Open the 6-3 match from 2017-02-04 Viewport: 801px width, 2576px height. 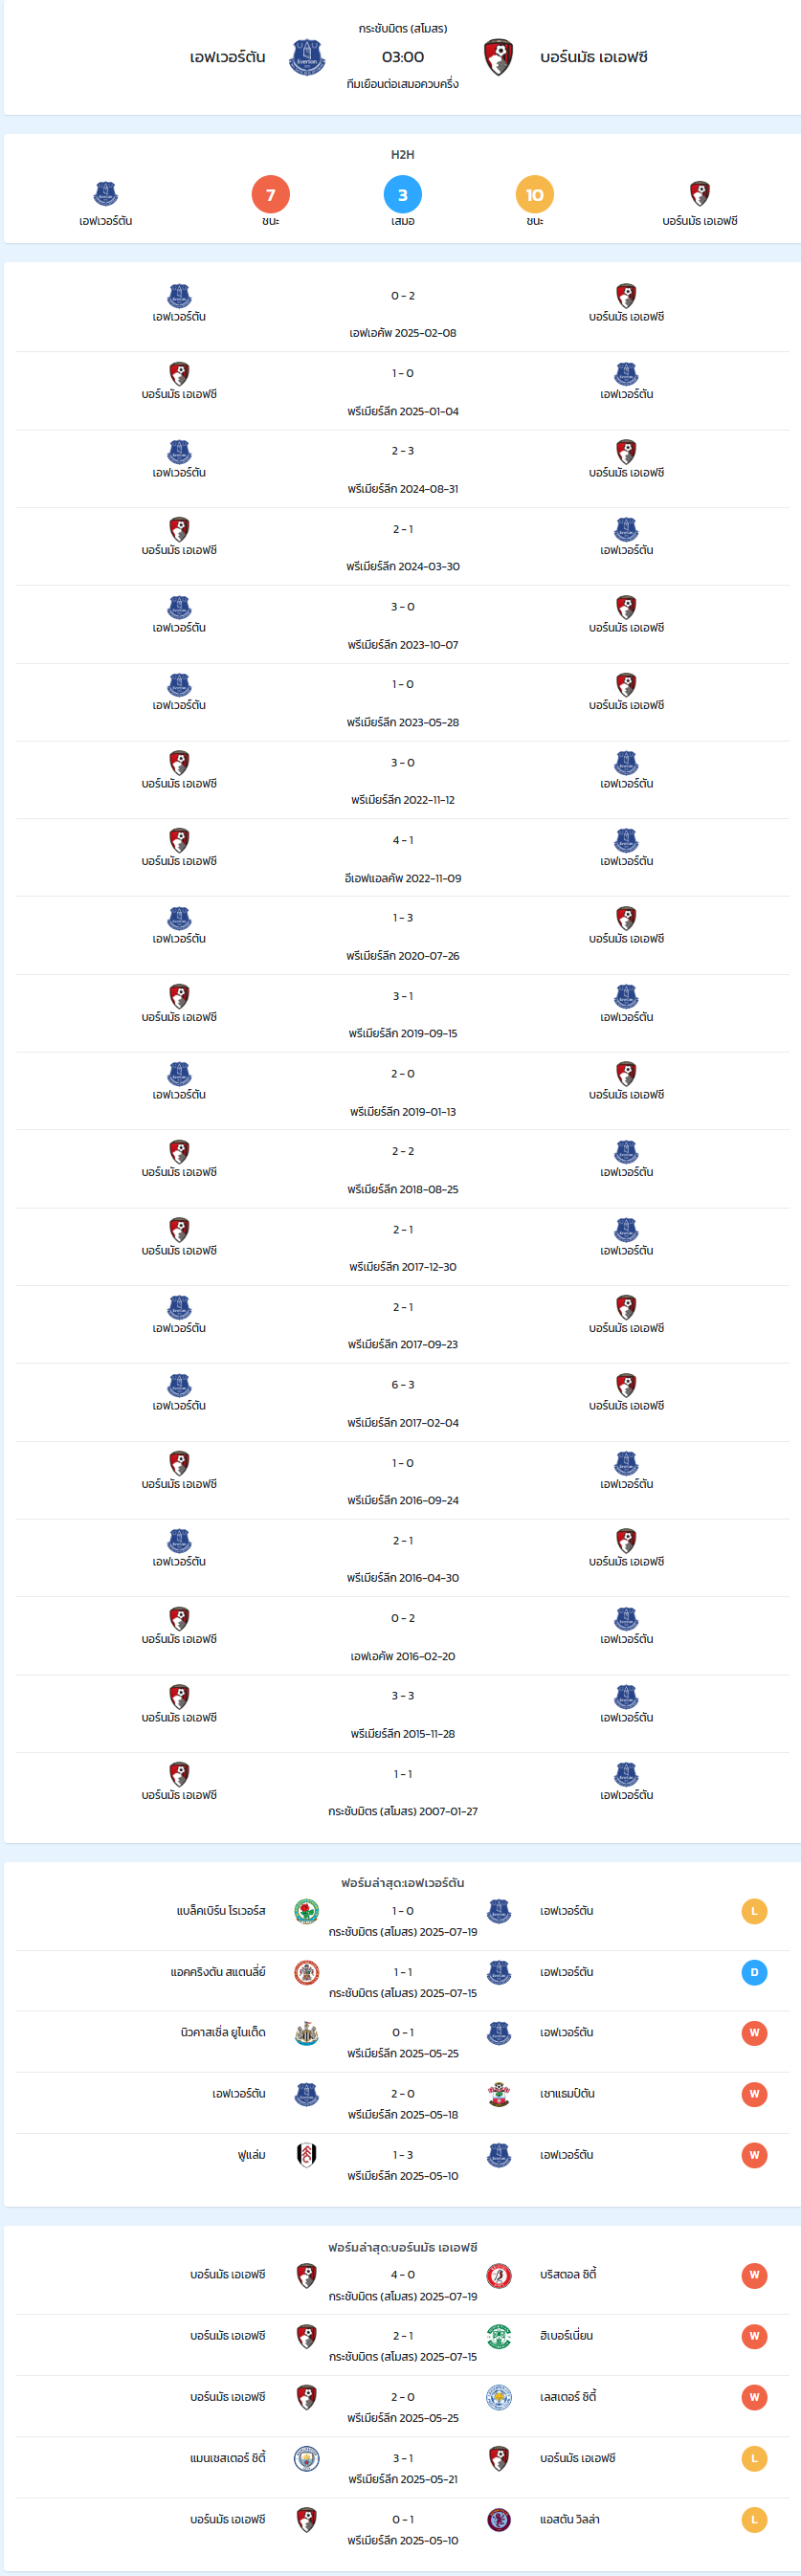[x=402, y=1403]
